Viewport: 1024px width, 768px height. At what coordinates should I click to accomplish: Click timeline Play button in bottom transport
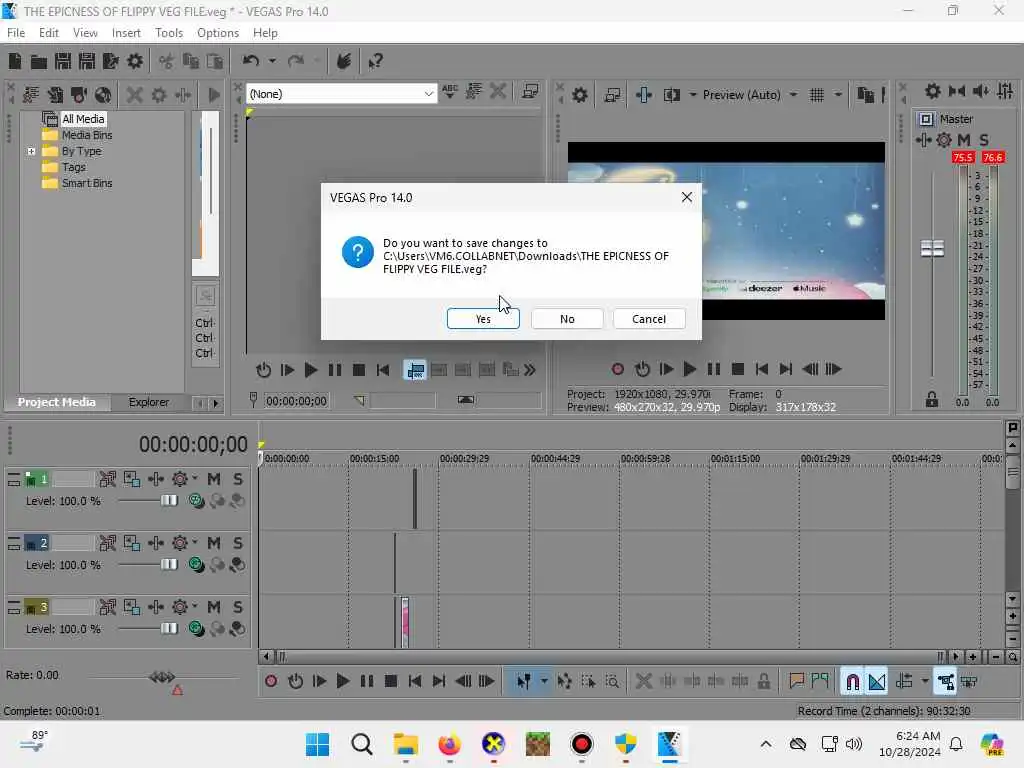click(342, 682)
